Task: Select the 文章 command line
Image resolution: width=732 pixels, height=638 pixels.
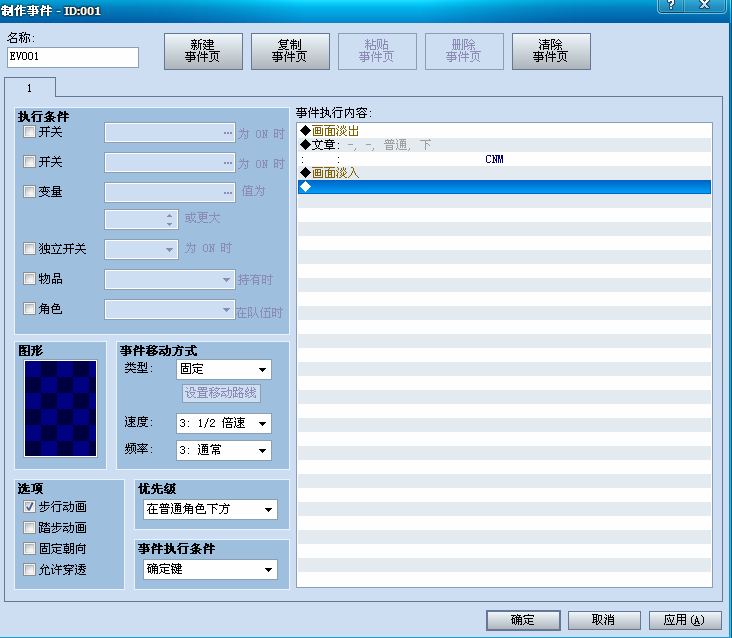Action: [x=504, y=145]
